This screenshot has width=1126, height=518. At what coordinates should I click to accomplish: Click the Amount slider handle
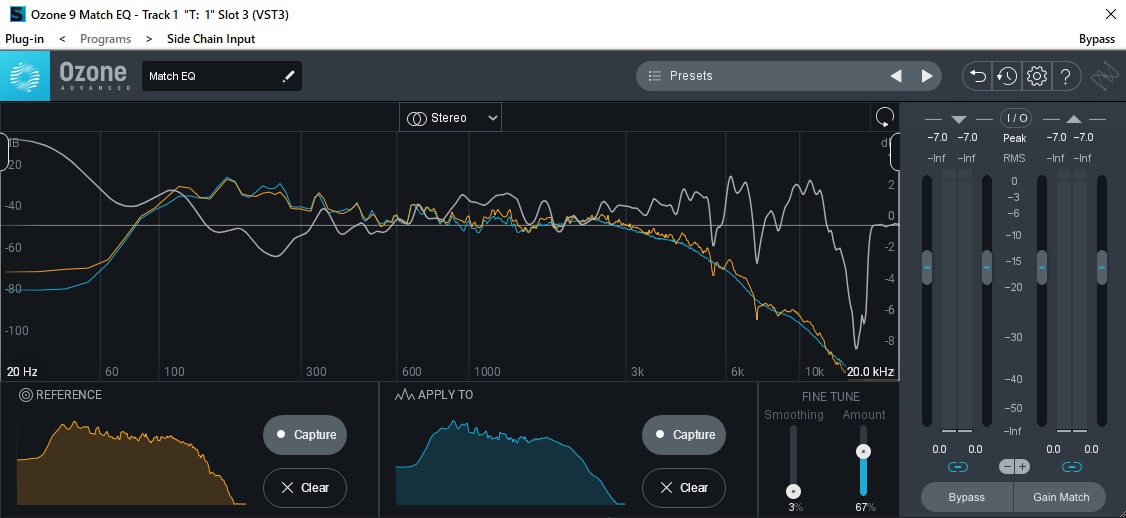(x=863, y=452)
